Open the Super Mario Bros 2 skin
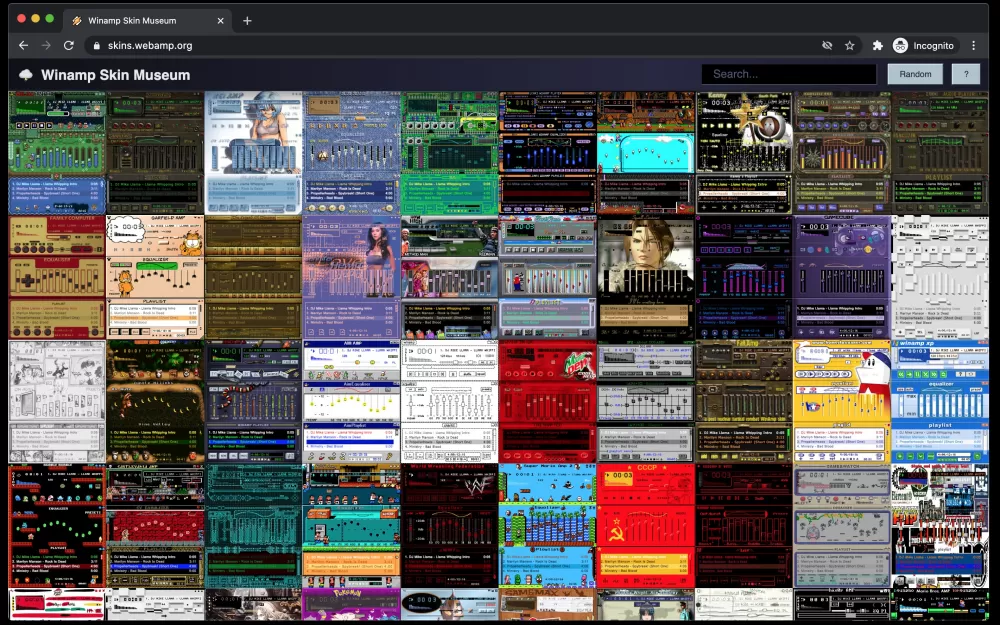Viewport: 1000px width, 625px height. (548, 526)
